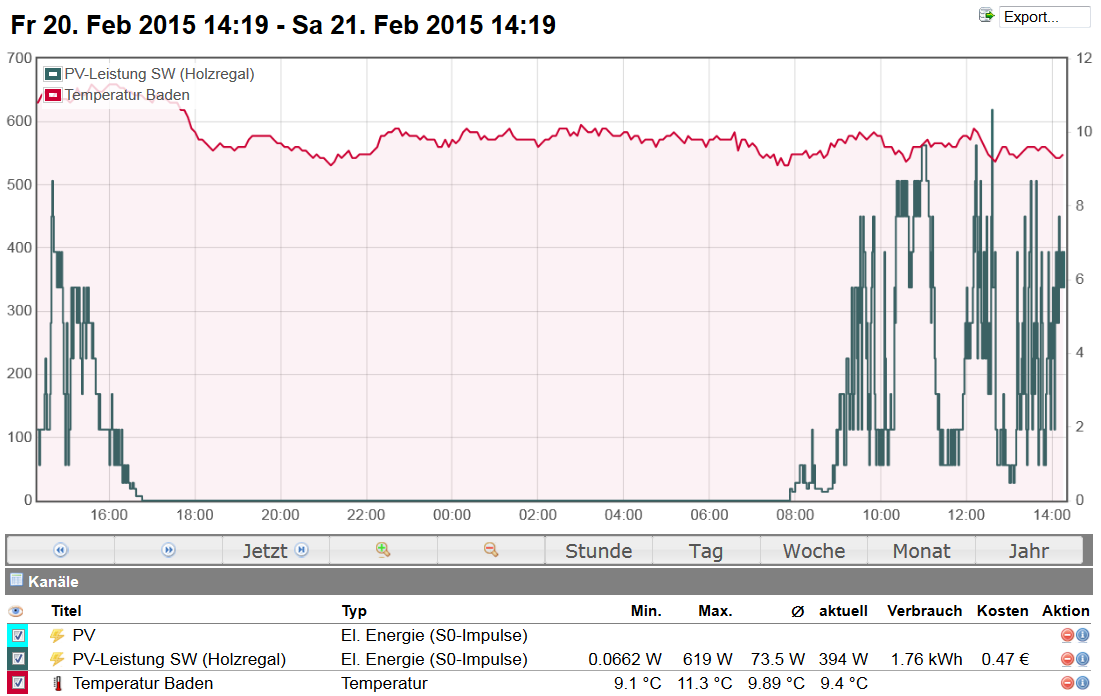Viewport: 1101px width, 696px height.
Task: Zoom in using the plus magnifier
Action: coord(383,550)
